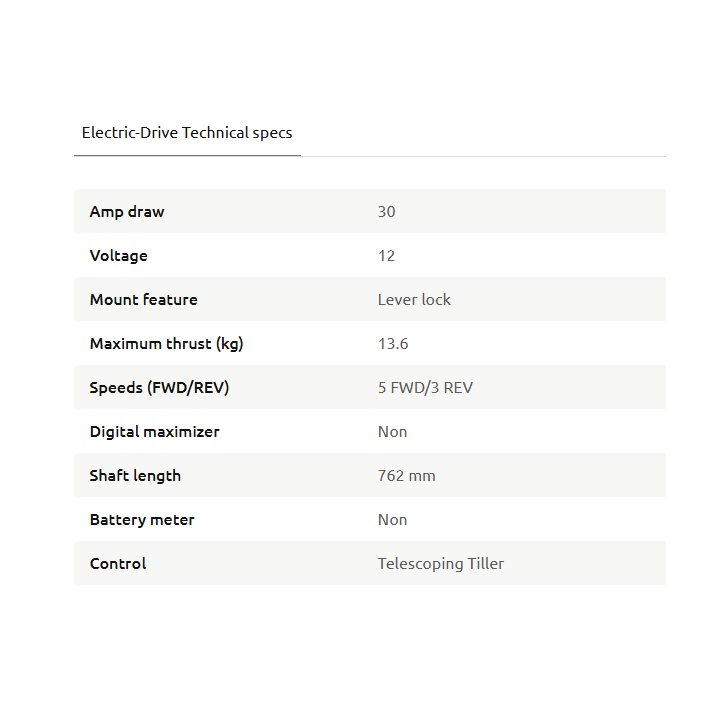Click the Mount feature label
The width and height of the screenshot is (720, 720).
pyautogui.click(x=144, y=300)
